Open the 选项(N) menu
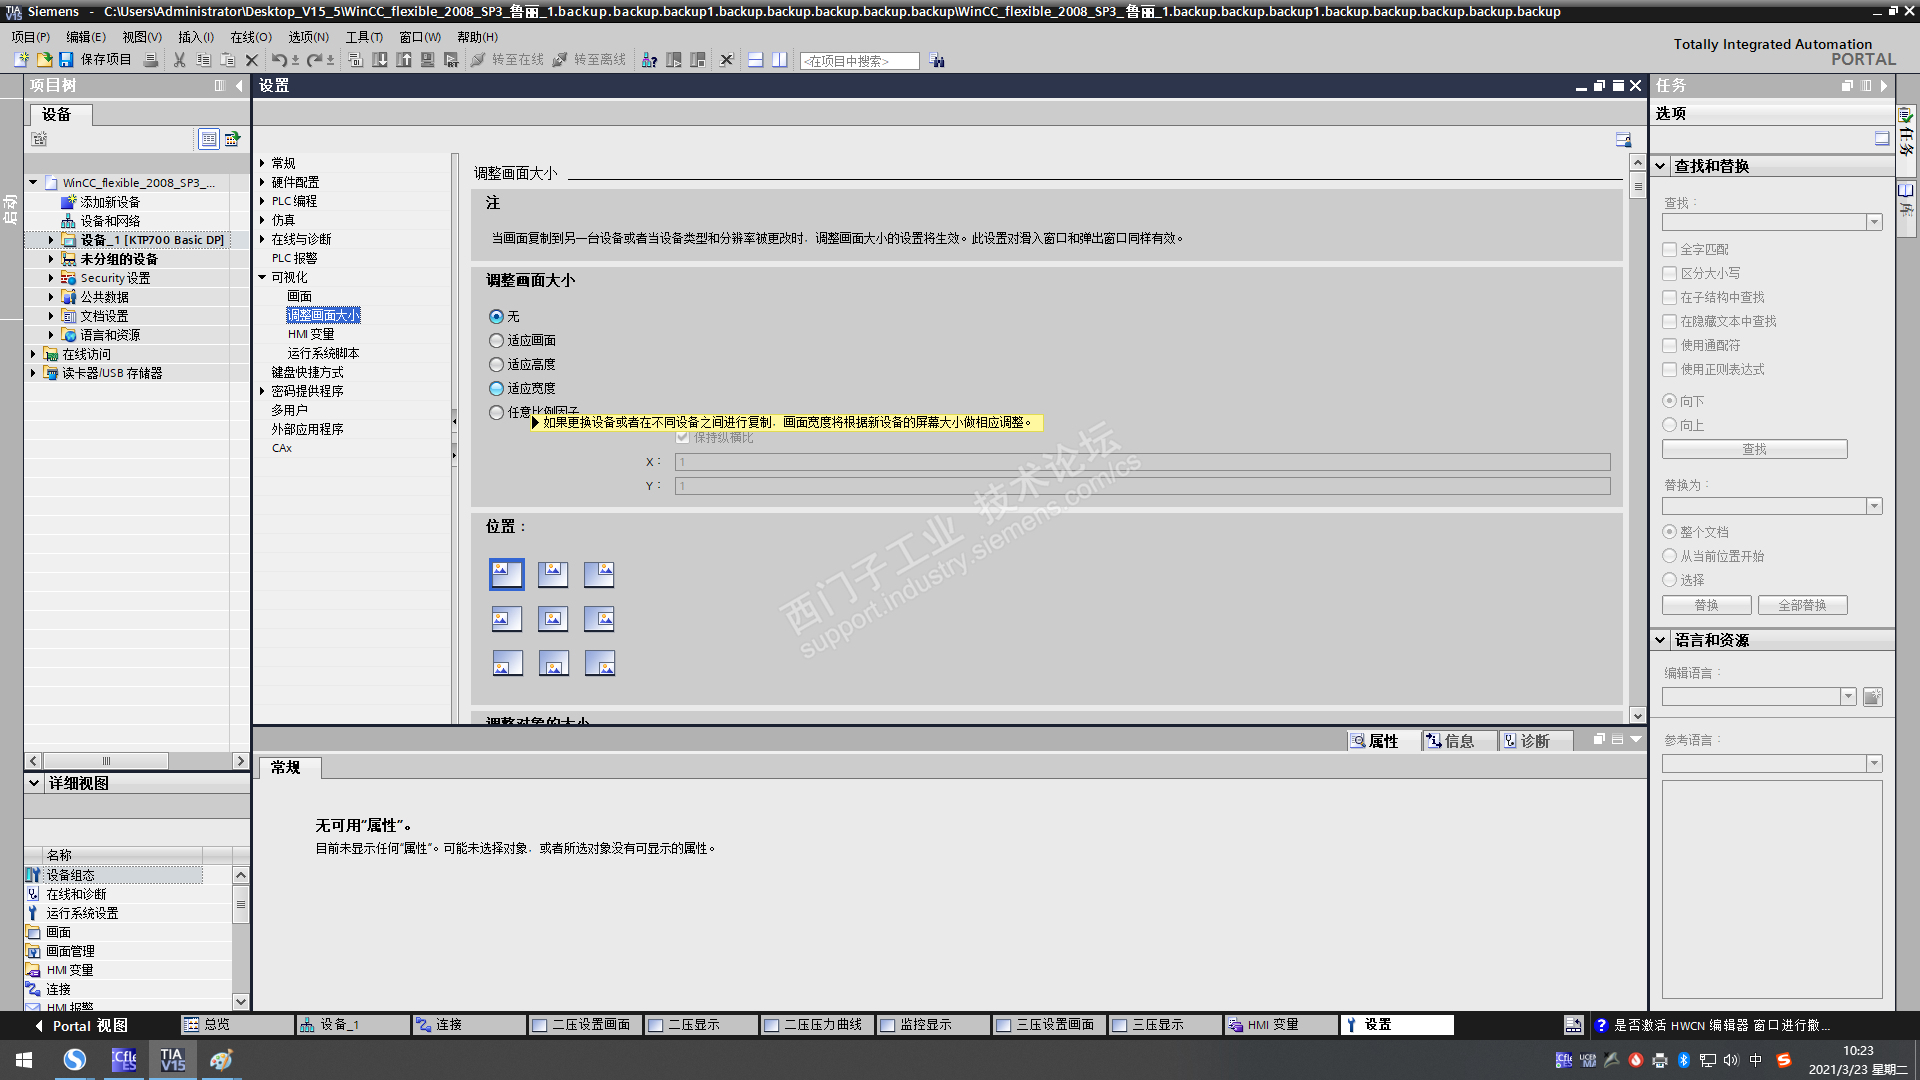The width and height of the screenshot is (1920, 1080). (308, 37)
